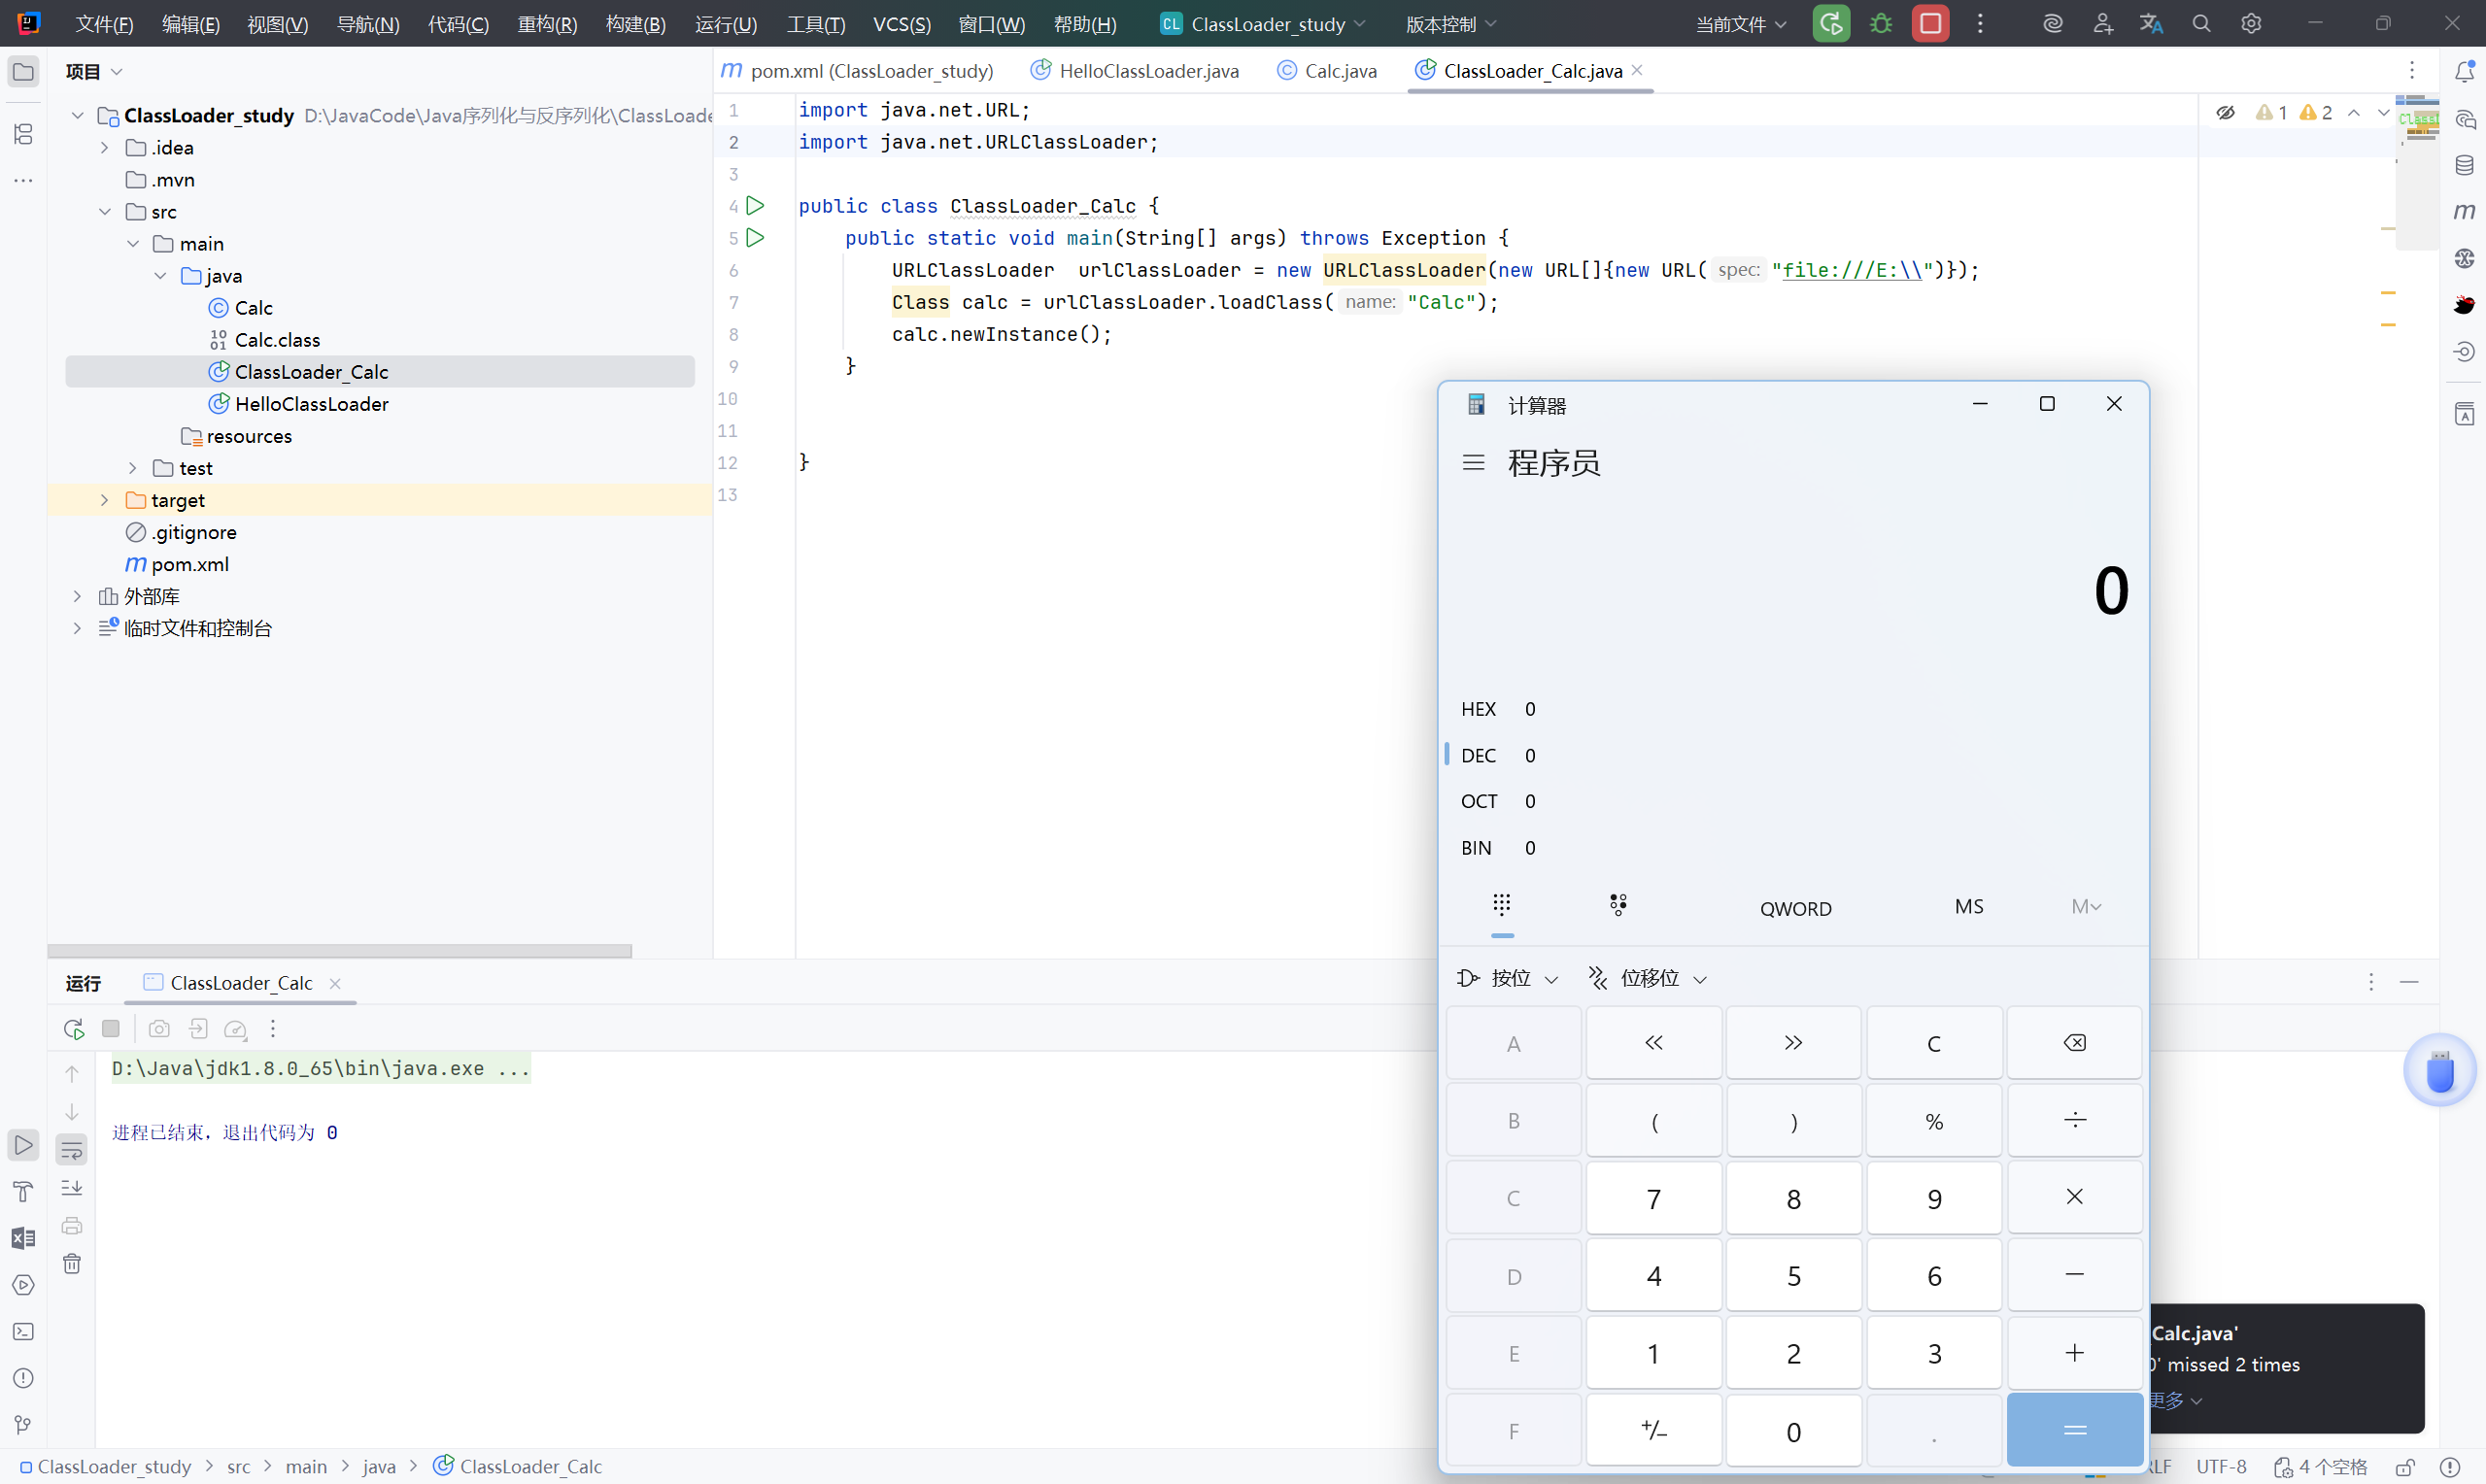Switch calculator to the bit toggling keypad
Viewport: 2486px width, 1484px height.
click(1618, 905)
